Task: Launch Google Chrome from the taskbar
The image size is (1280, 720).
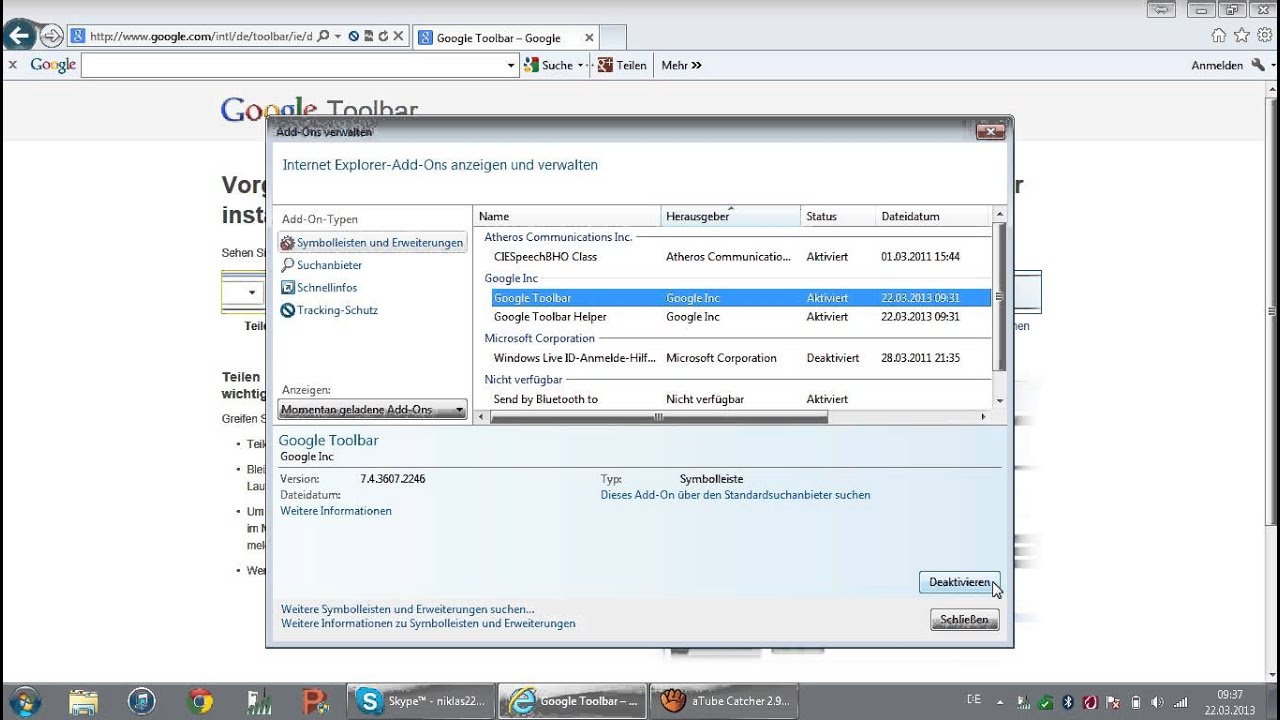Action: click(200, 701)
